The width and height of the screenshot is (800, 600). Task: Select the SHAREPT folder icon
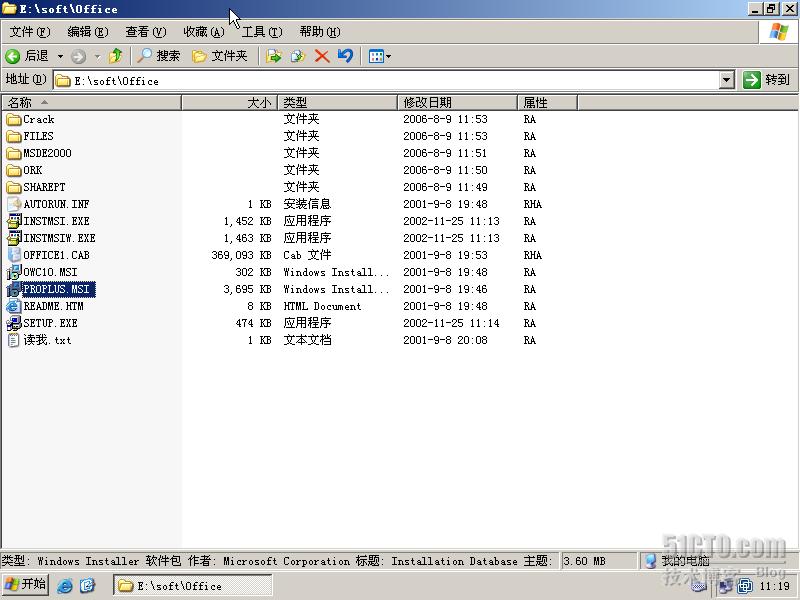[14, 188]
